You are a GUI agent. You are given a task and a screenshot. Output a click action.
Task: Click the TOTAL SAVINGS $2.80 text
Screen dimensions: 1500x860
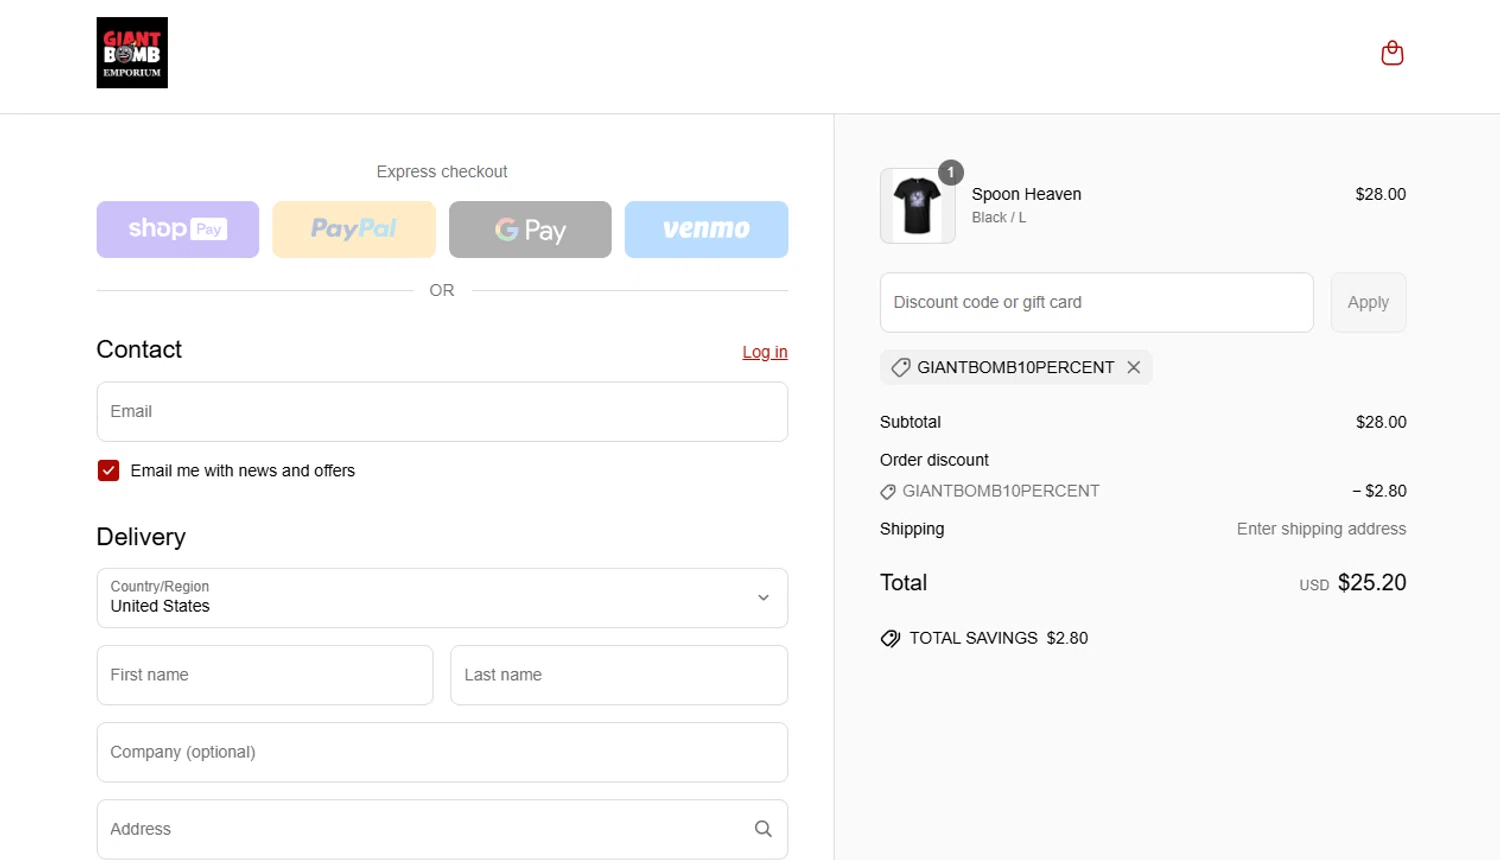998,638
